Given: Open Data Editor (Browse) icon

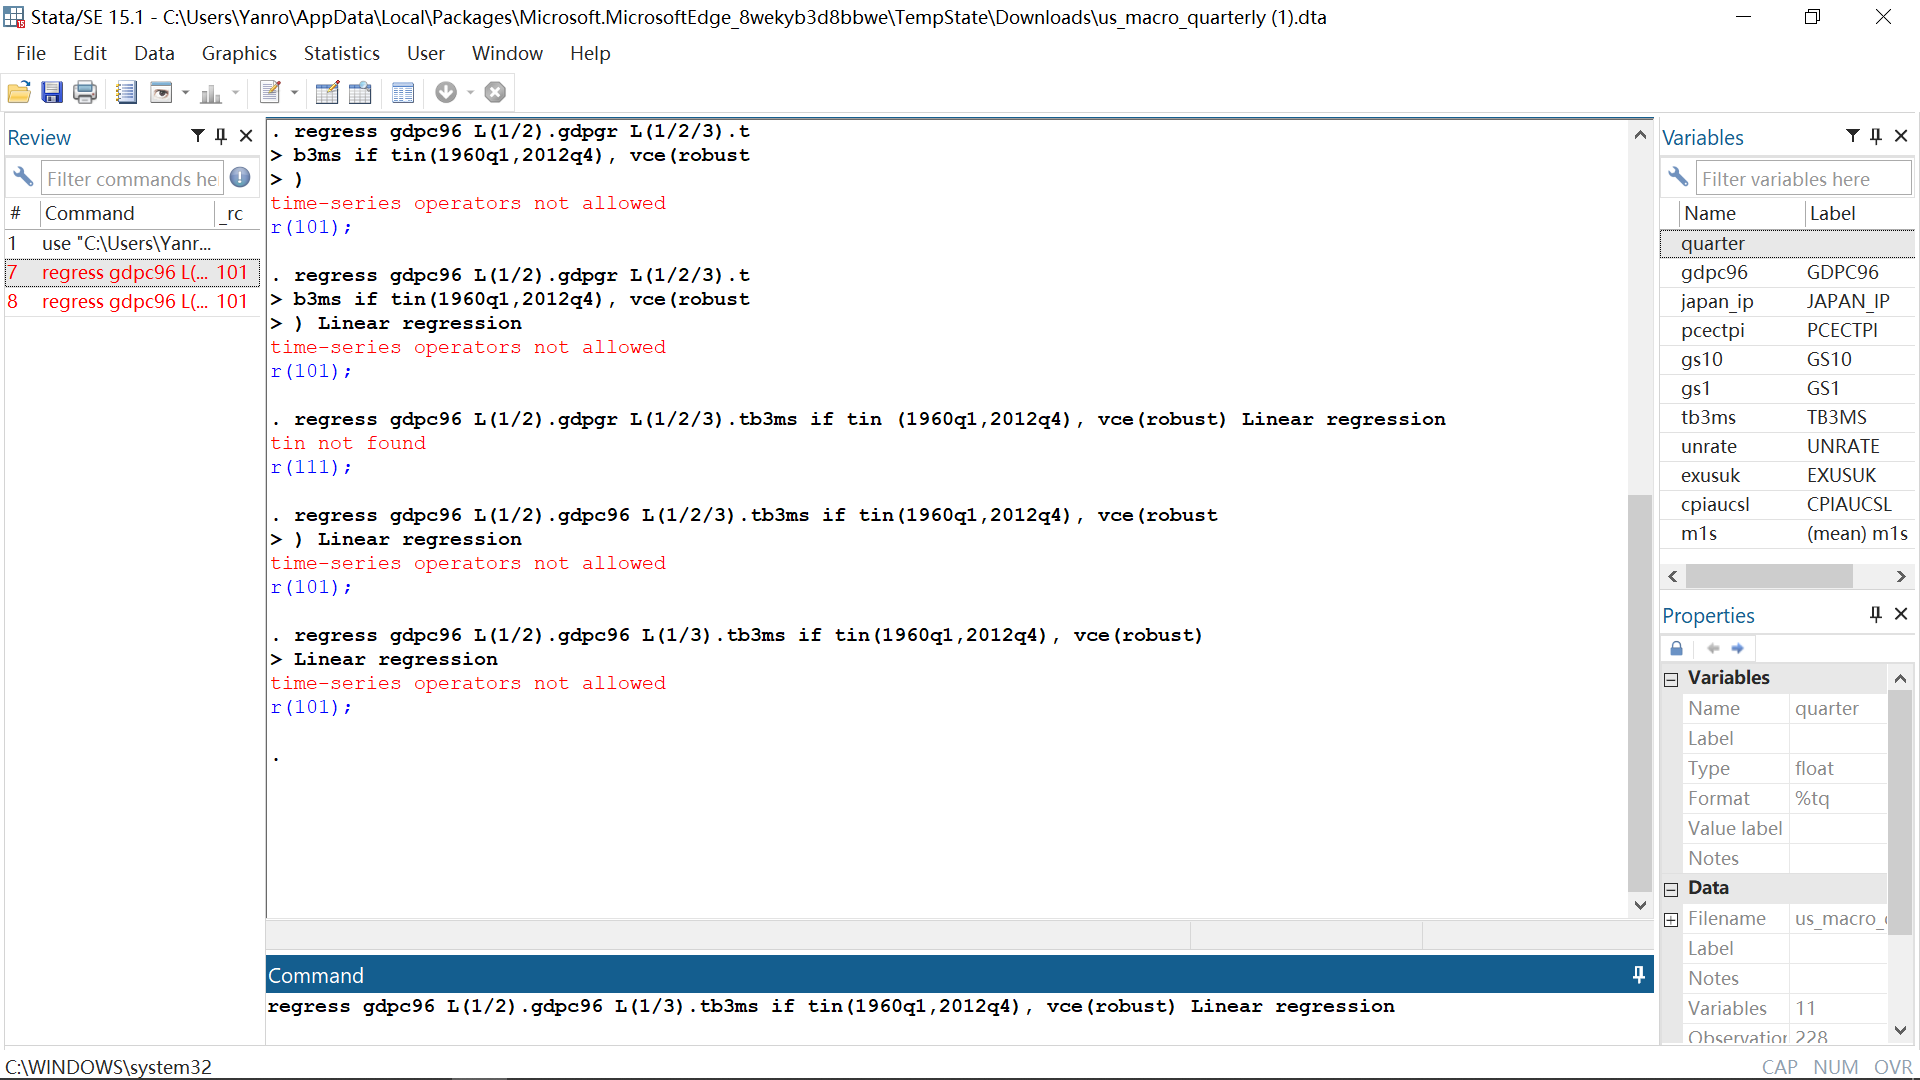Looking at the screenshot, I should tap(360, 93).
